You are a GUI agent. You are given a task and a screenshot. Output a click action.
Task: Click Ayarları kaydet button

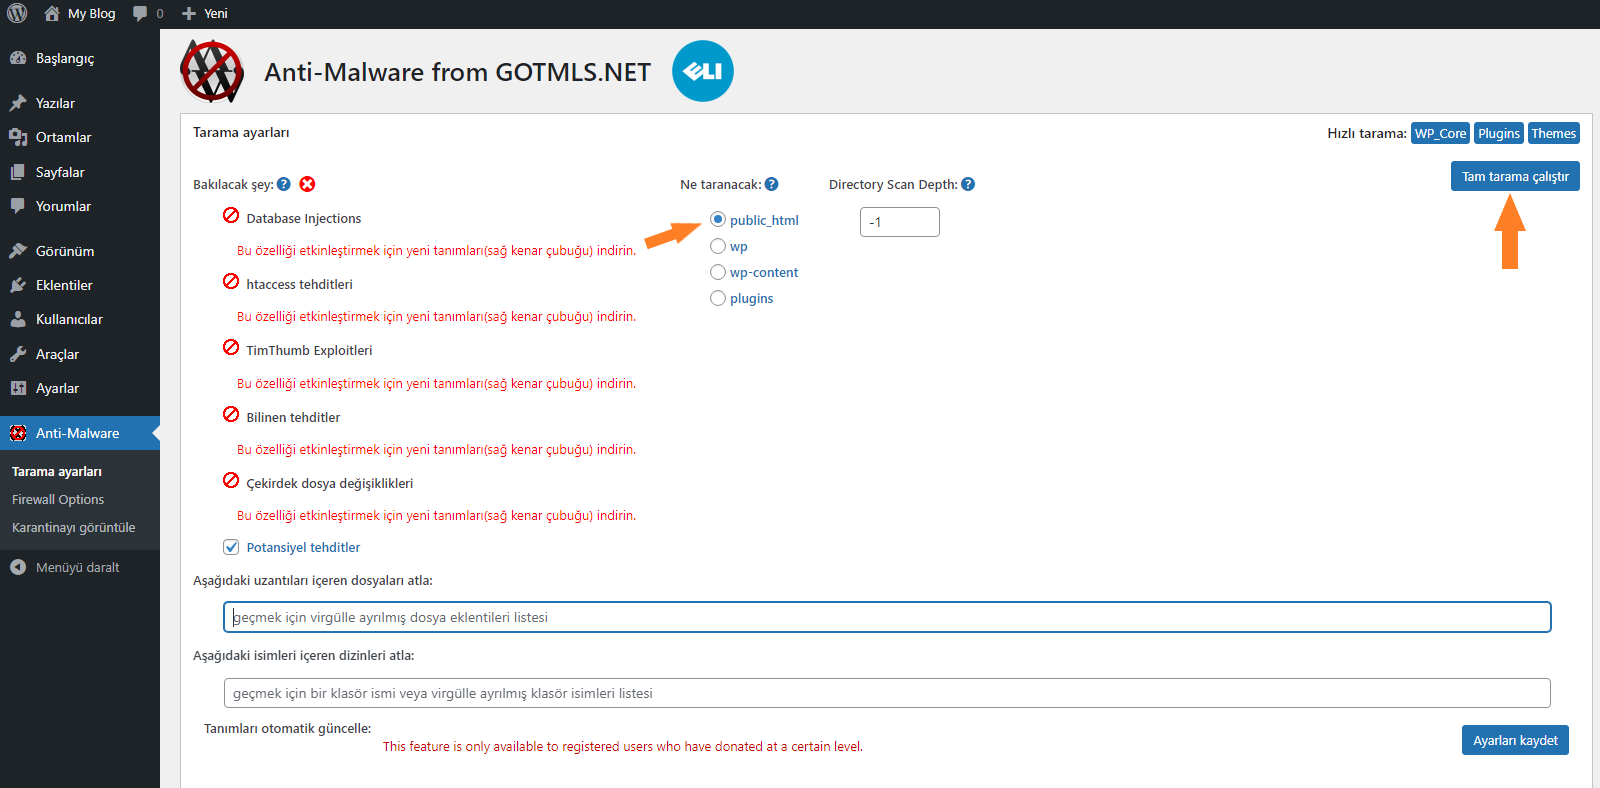1515,740
